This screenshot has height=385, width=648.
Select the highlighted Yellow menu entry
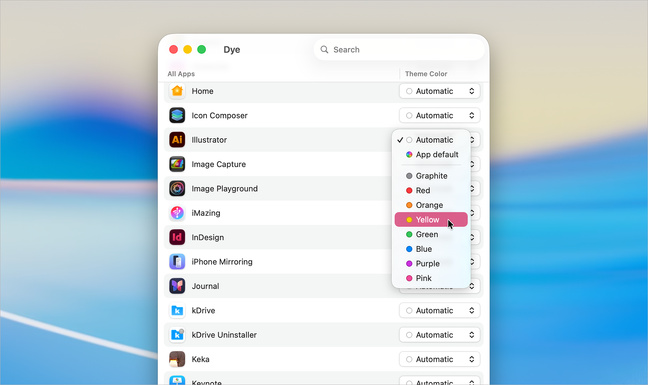tap(431, 220)
